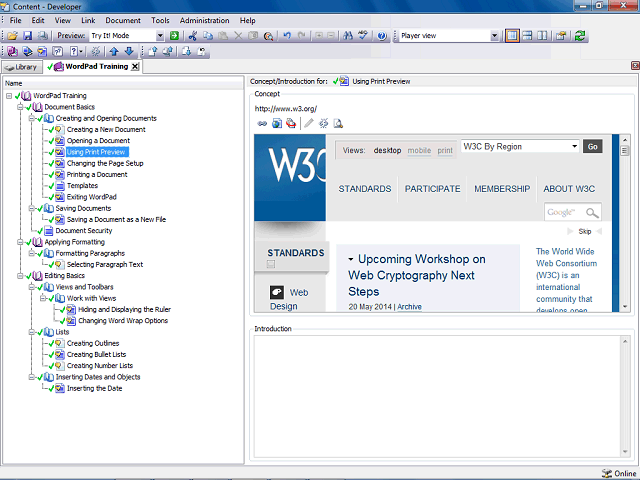Click the Move Up blue arrow icon
This screenshot has height=480, width=640.
click(x=114, y=51)
